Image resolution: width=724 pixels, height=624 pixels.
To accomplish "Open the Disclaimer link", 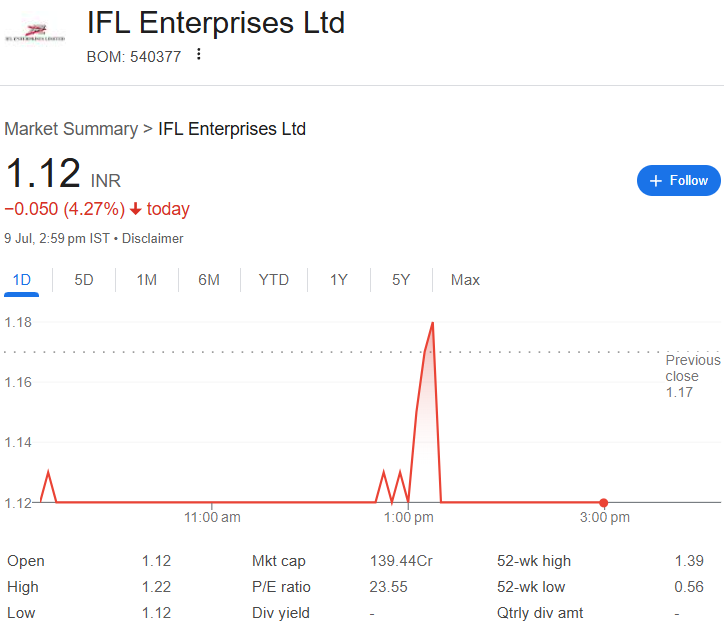I will tap(153, 238).
